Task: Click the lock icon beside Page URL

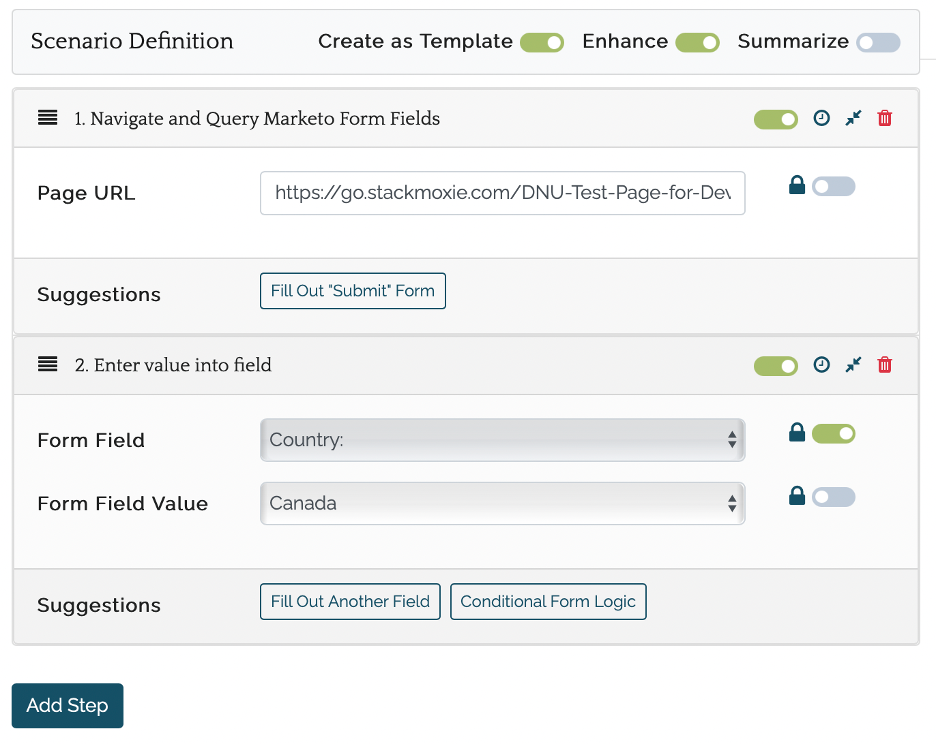Action: pyautogui.click(x=797, y=185)
